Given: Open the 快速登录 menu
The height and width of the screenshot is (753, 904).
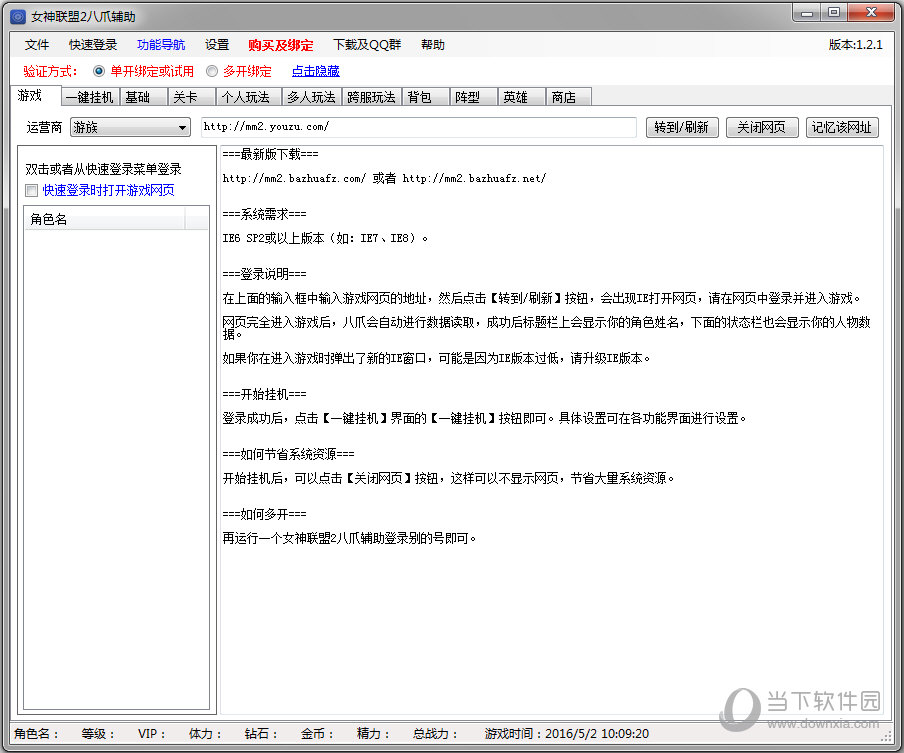Looking at the screenshot, I should [93, 45].
